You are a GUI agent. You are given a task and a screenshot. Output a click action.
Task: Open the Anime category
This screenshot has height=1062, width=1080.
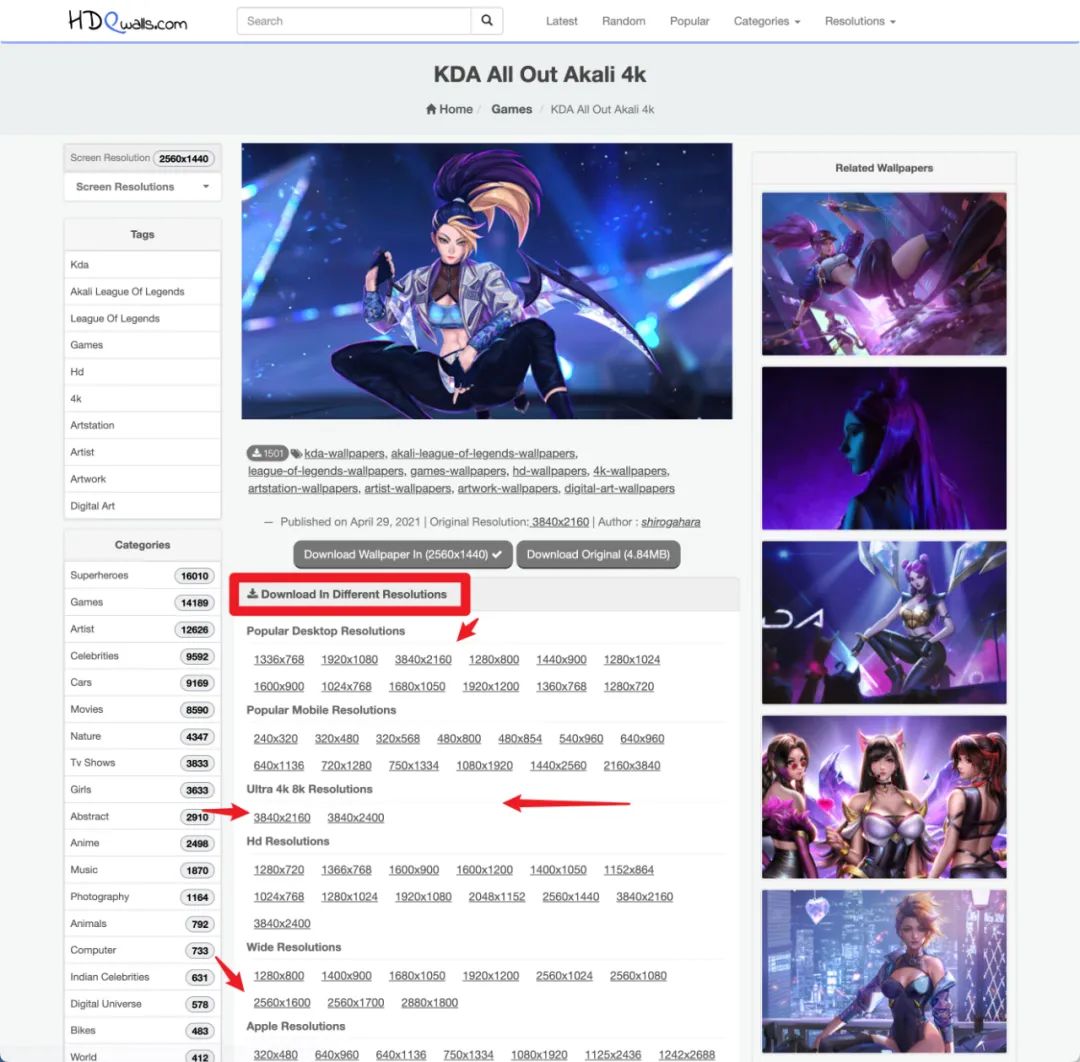pos(143,843)
